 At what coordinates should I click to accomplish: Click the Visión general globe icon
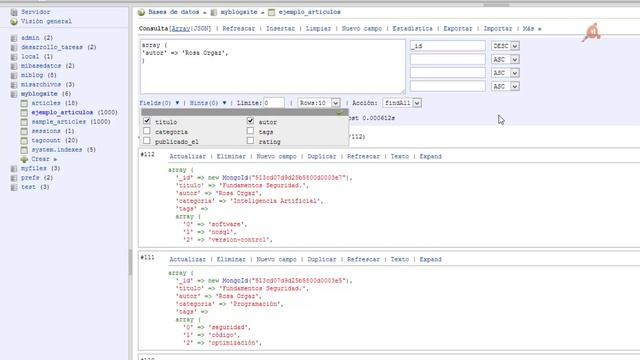coord(14,21)
